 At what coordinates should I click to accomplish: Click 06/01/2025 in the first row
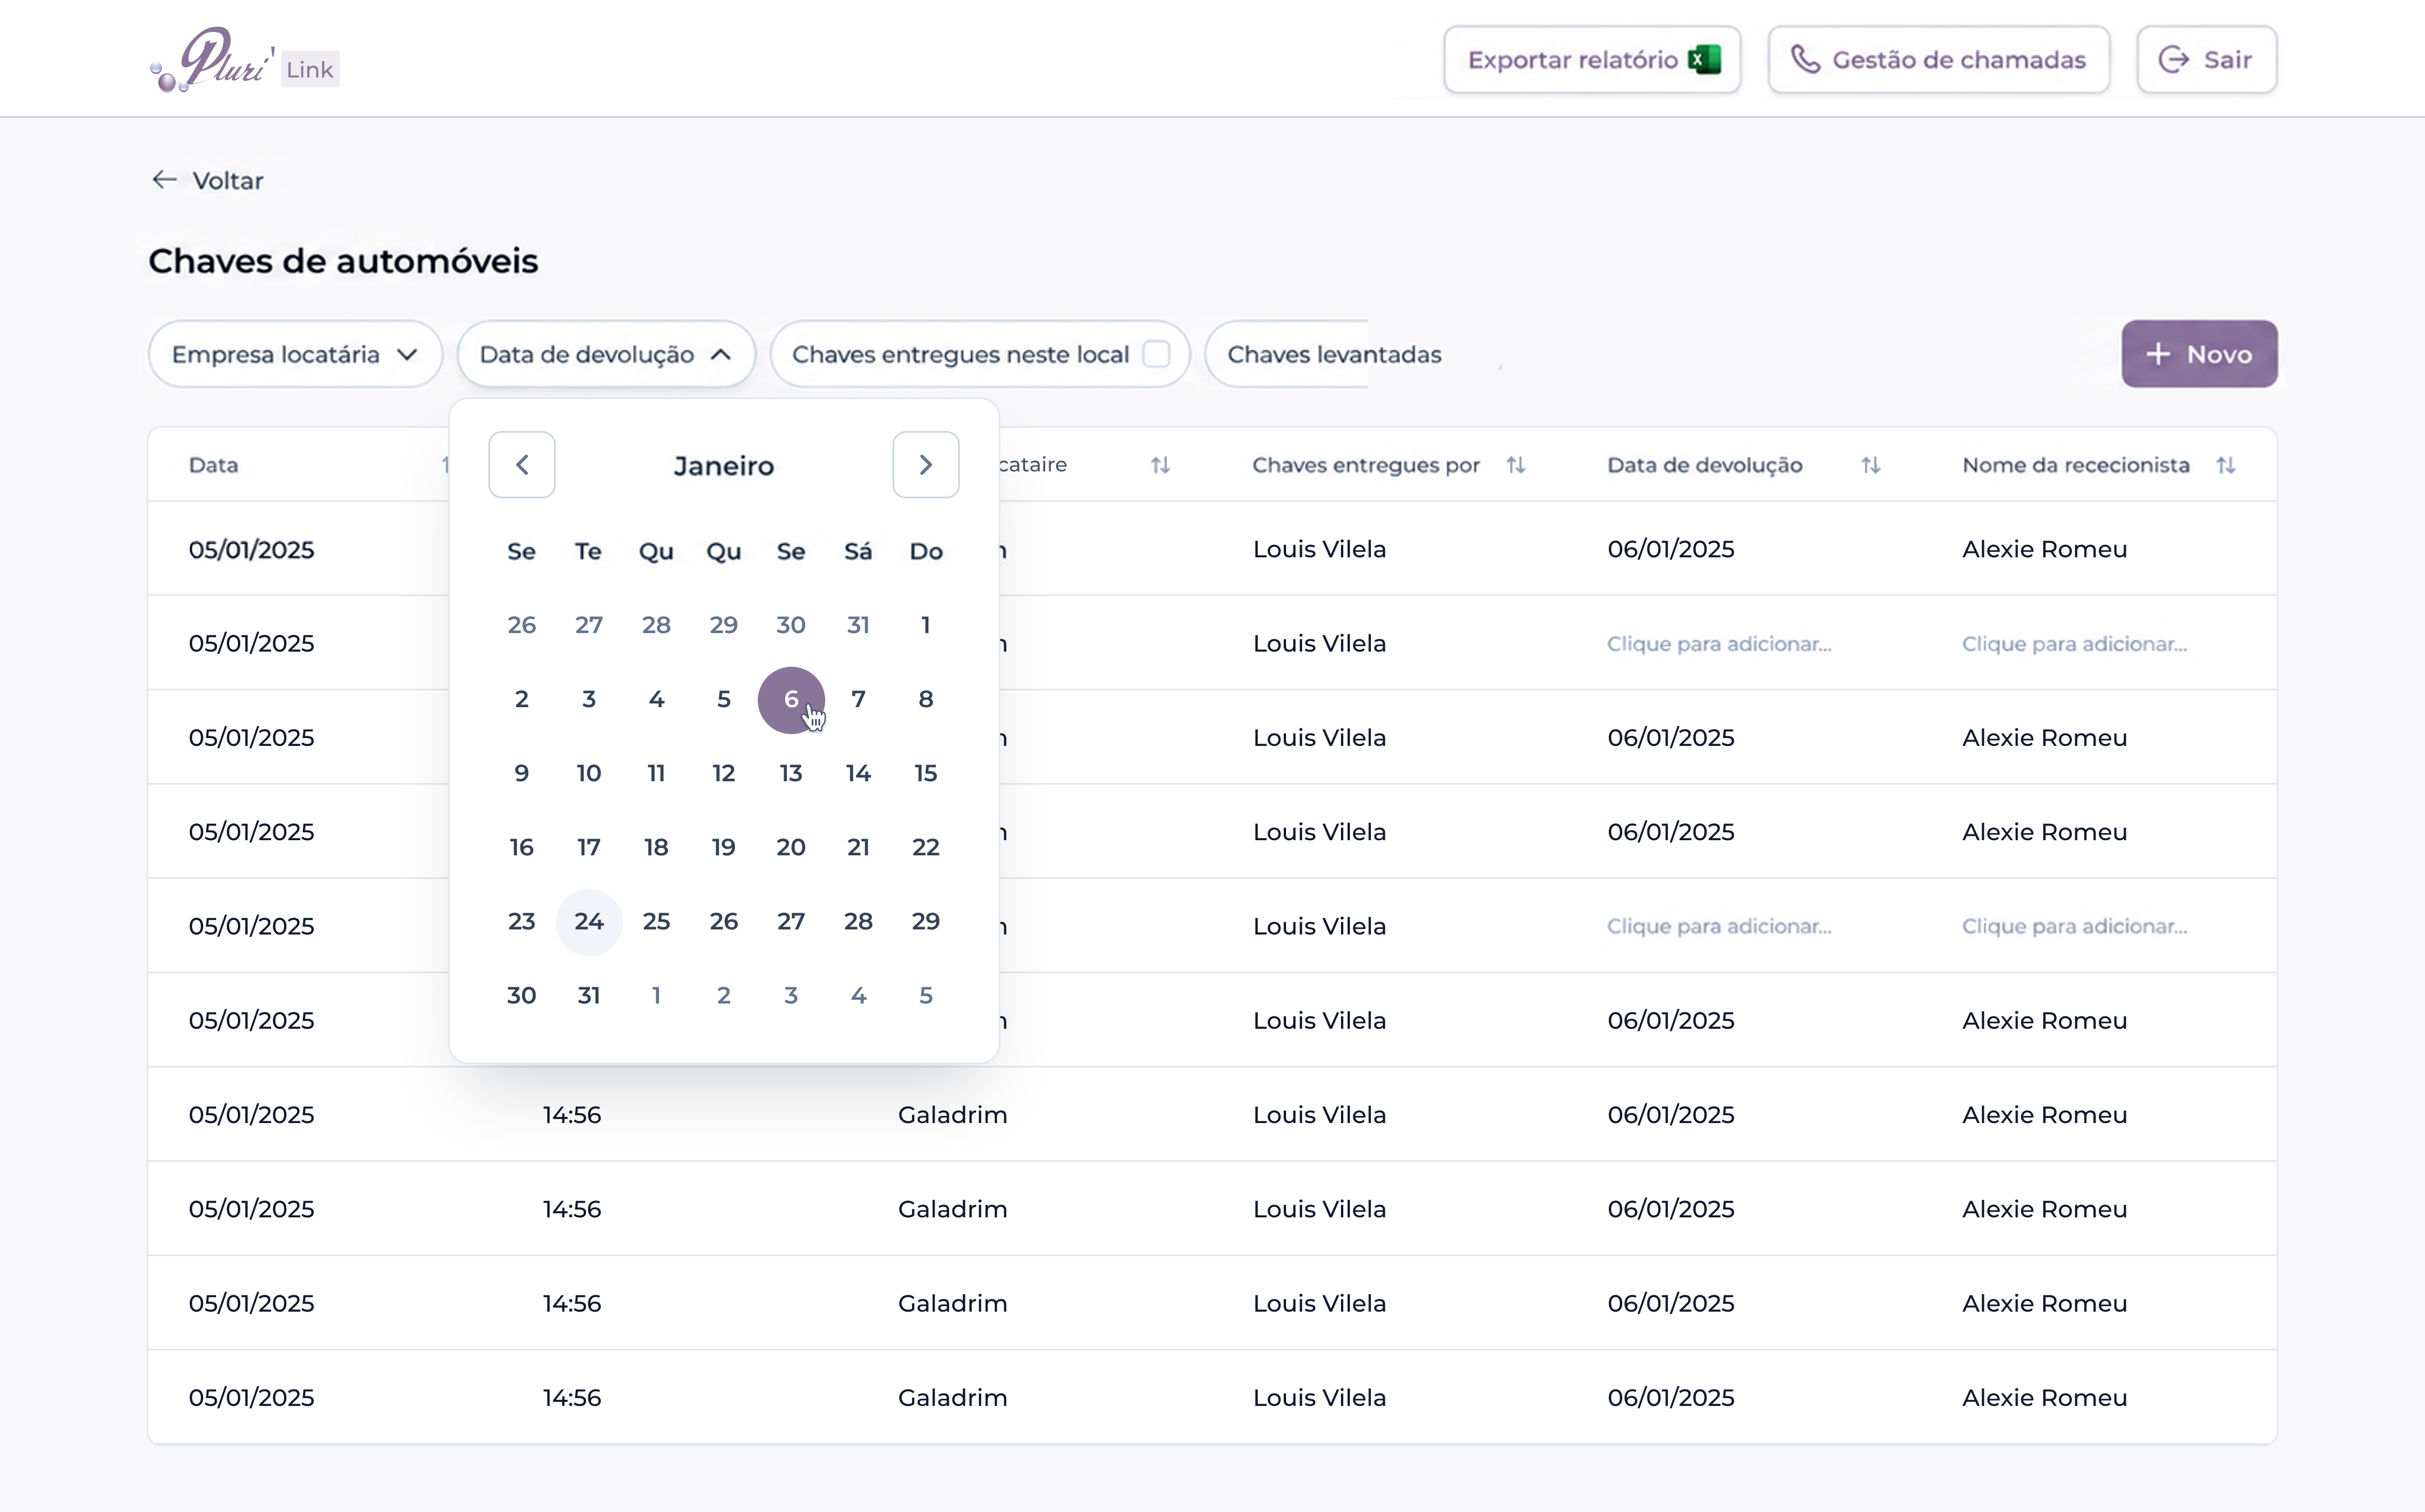(x=1671, y=549)
